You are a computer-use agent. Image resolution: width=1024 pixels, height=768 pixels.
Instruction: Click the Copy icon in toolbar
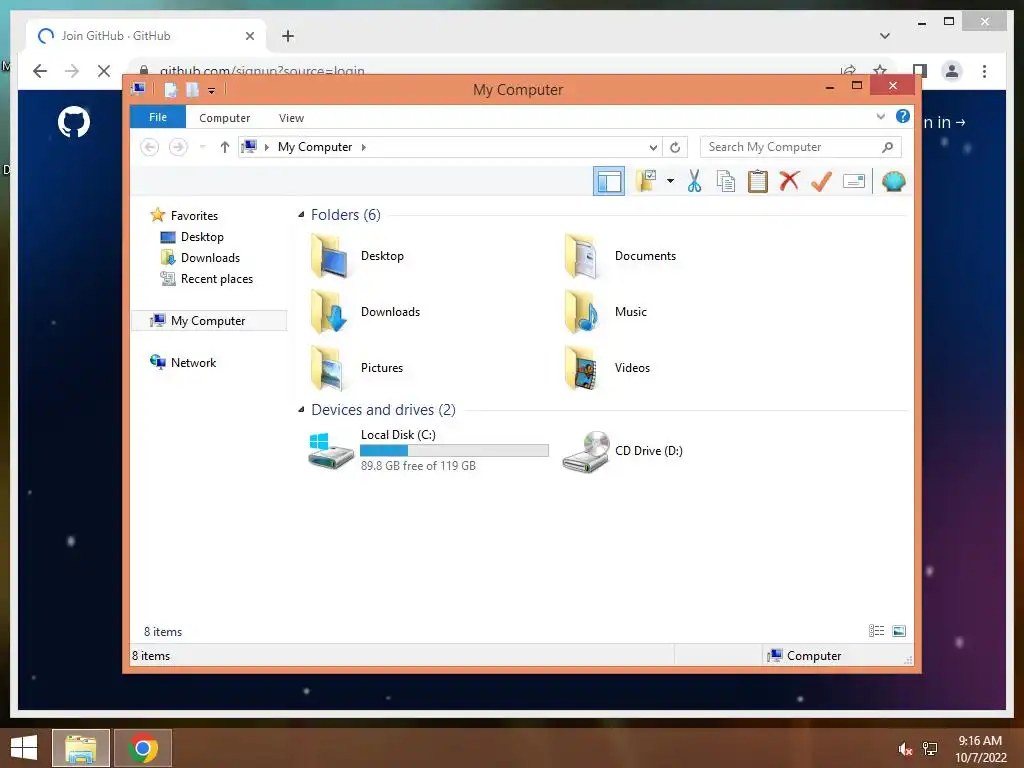[x=726, y=181]
